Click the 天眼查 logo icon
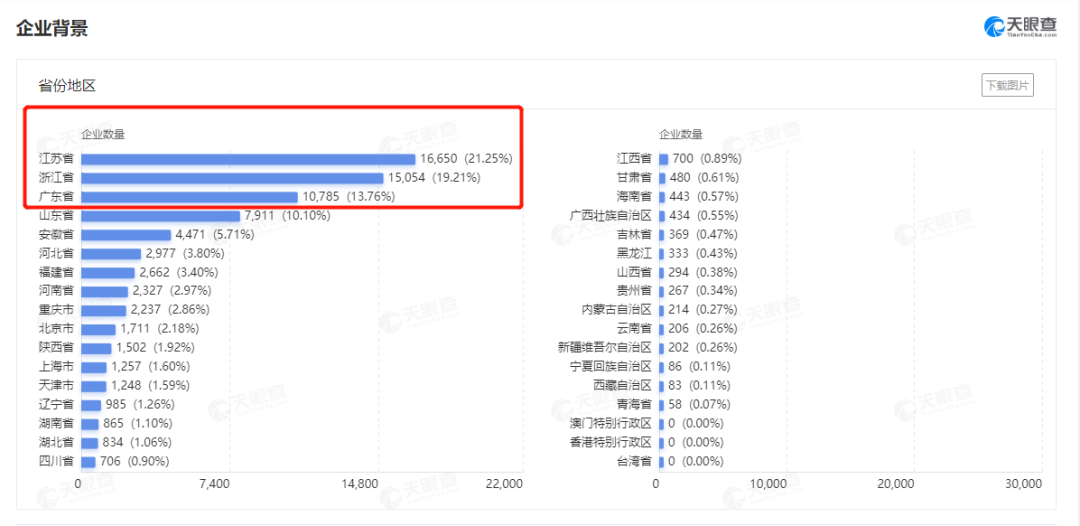The height and width of the screenshot is (526, 1080). [994, 28]
